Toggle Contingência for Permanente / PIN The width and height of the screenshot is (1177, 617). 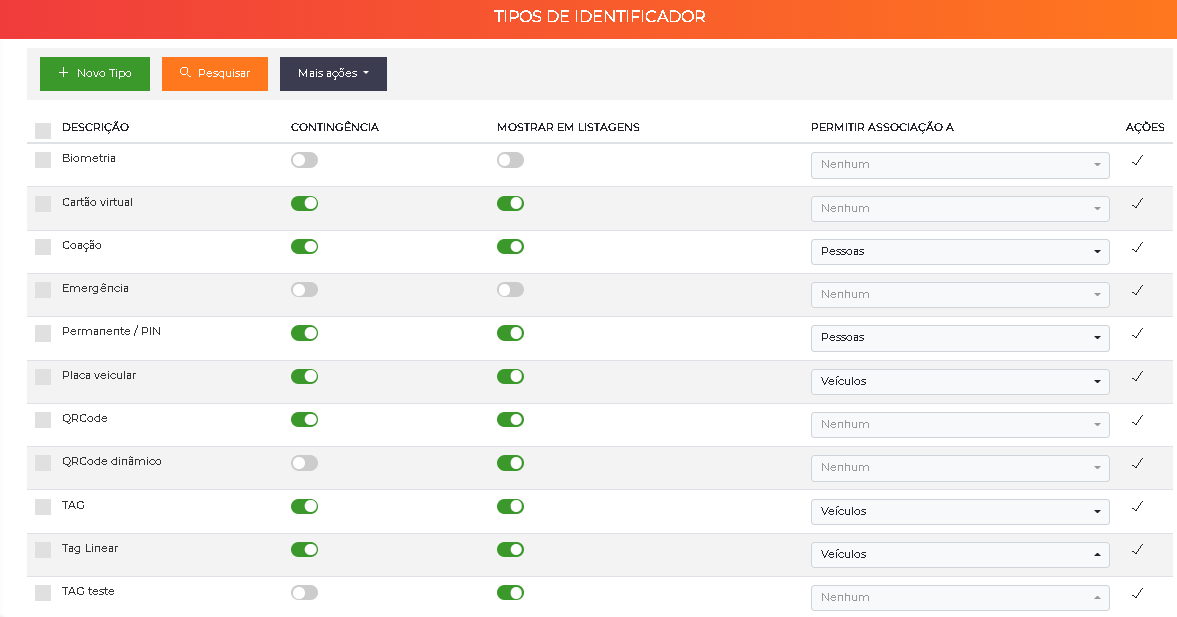304,333
